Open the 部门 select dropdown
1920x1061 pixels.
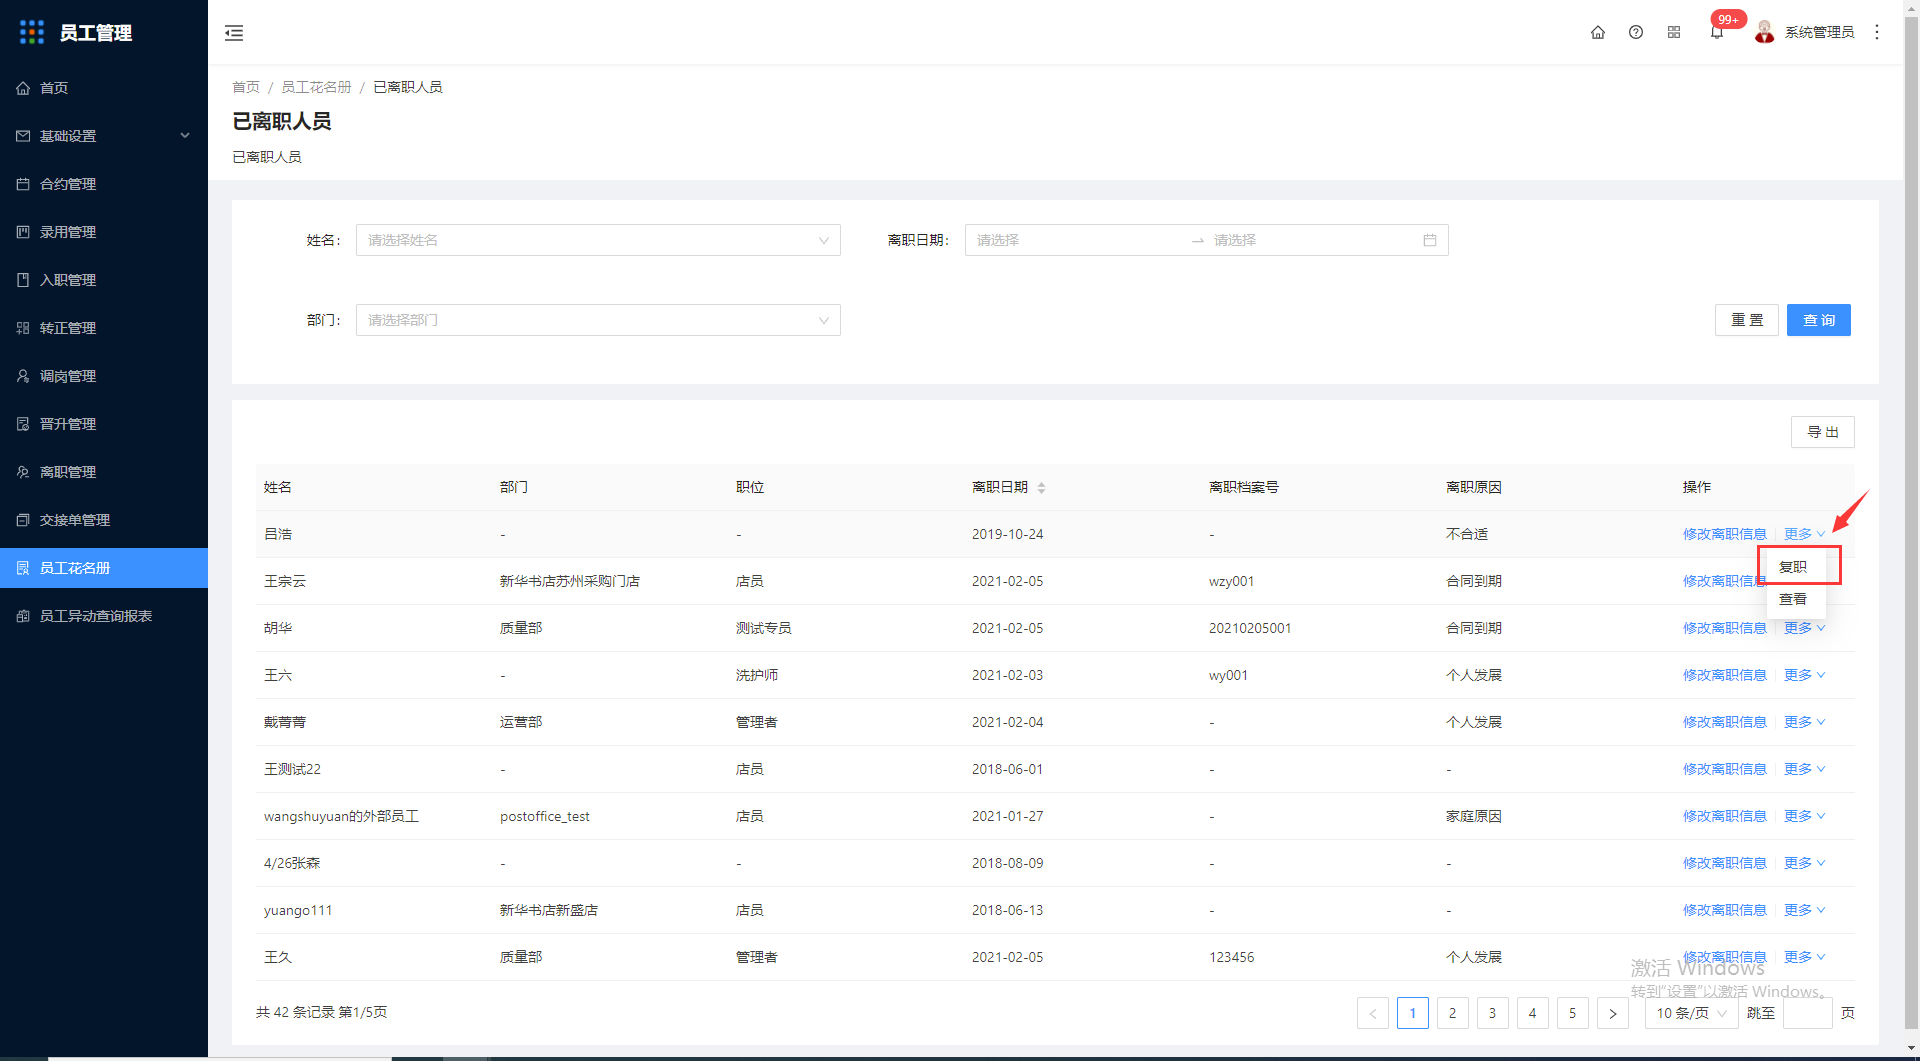(x=598, y=320)
